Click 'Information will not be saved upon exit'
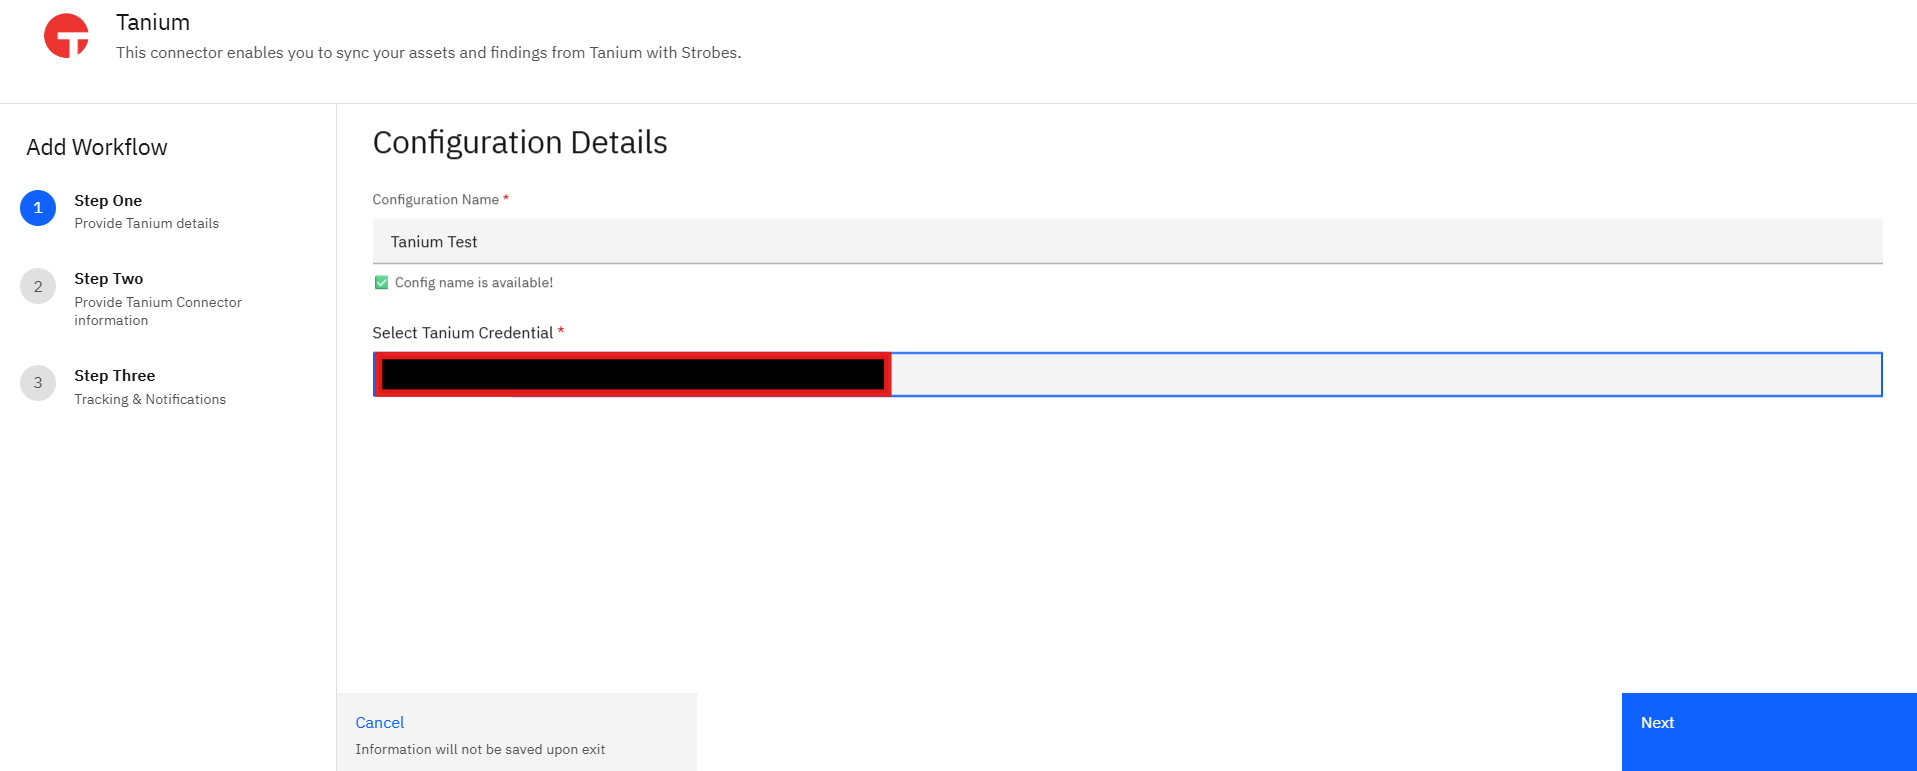 point(480,750)
